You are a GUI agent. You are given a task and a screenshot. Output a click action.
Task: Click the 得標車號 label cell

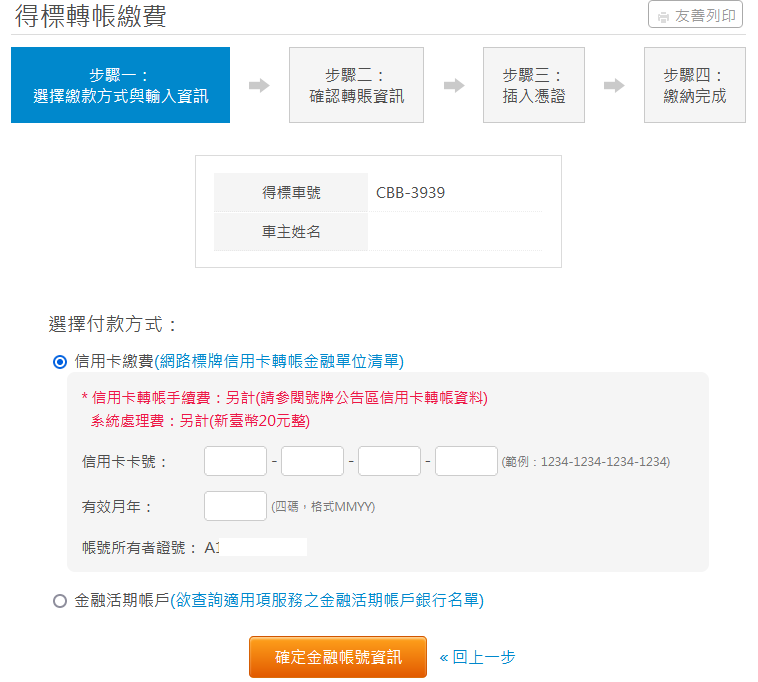pyautogui.click(x=291, y=192)
